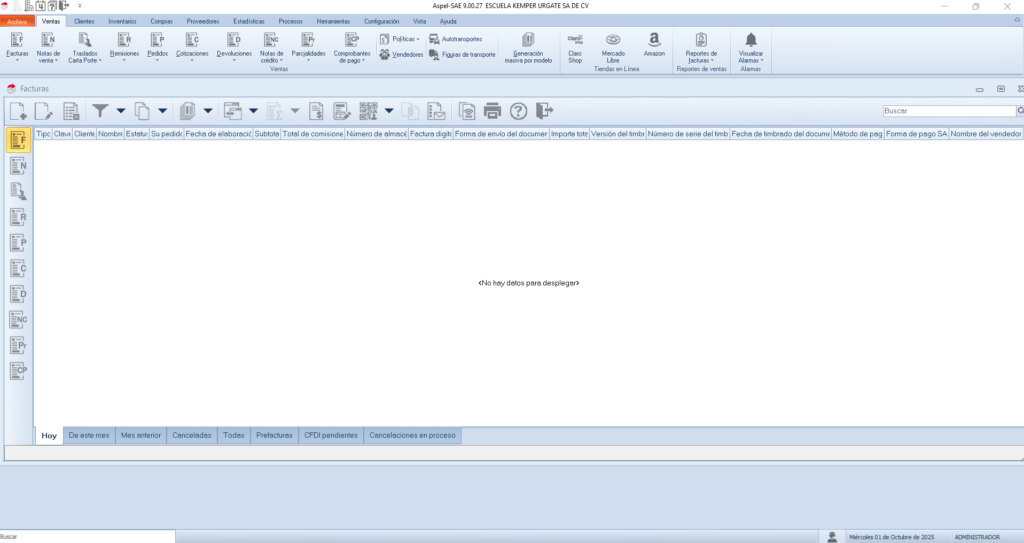Switch to the Compras ribbon tab
Viewport: 1024px width, 543px height.
point(161,22)
